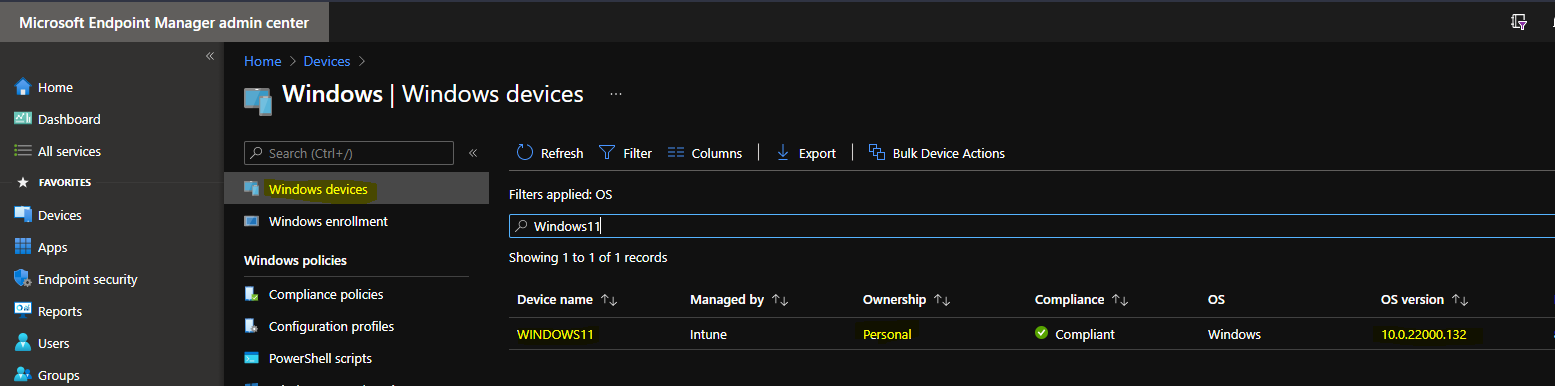This screenshot has height=386, width=1555.
Task: Click the Groups icon in sidebar
Action: tap(23, 375)
